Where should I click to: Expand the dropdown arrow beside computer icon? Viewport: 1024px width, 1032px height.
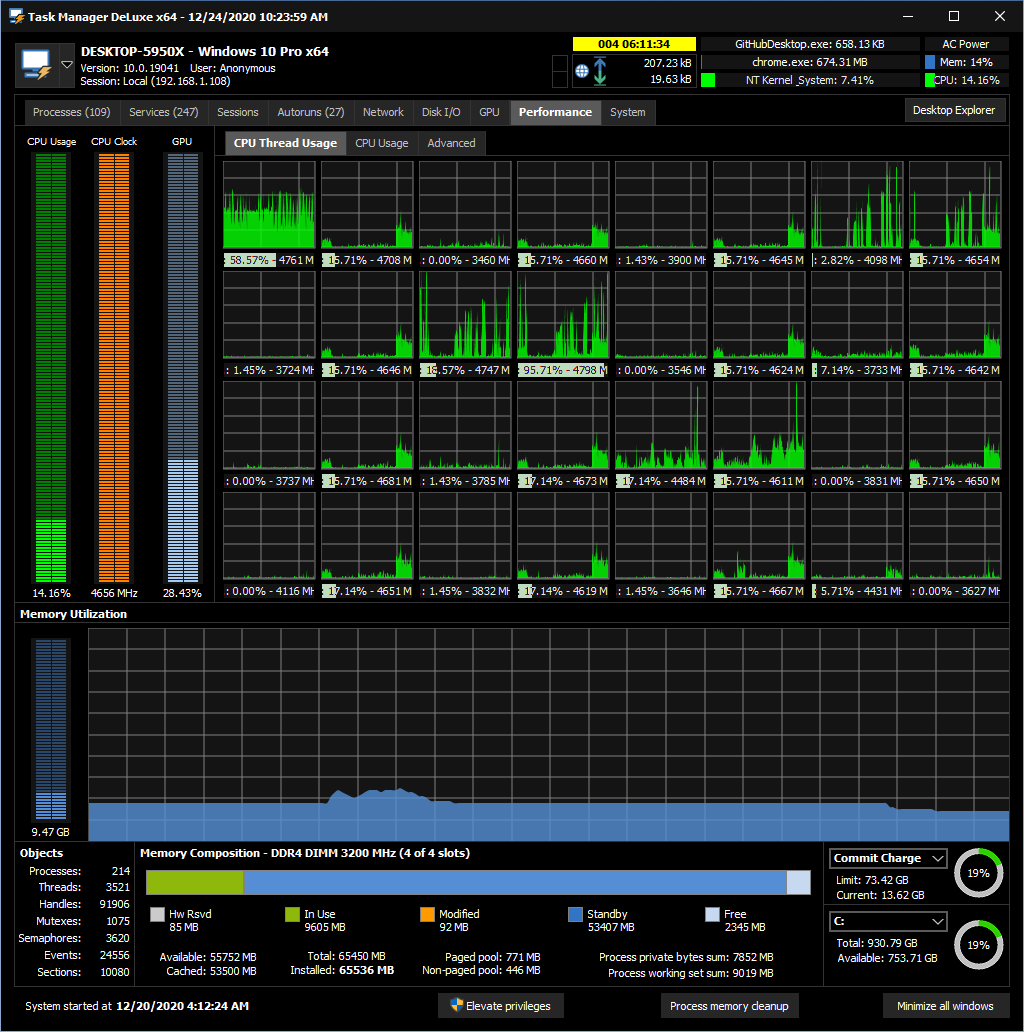pos(67,64)
